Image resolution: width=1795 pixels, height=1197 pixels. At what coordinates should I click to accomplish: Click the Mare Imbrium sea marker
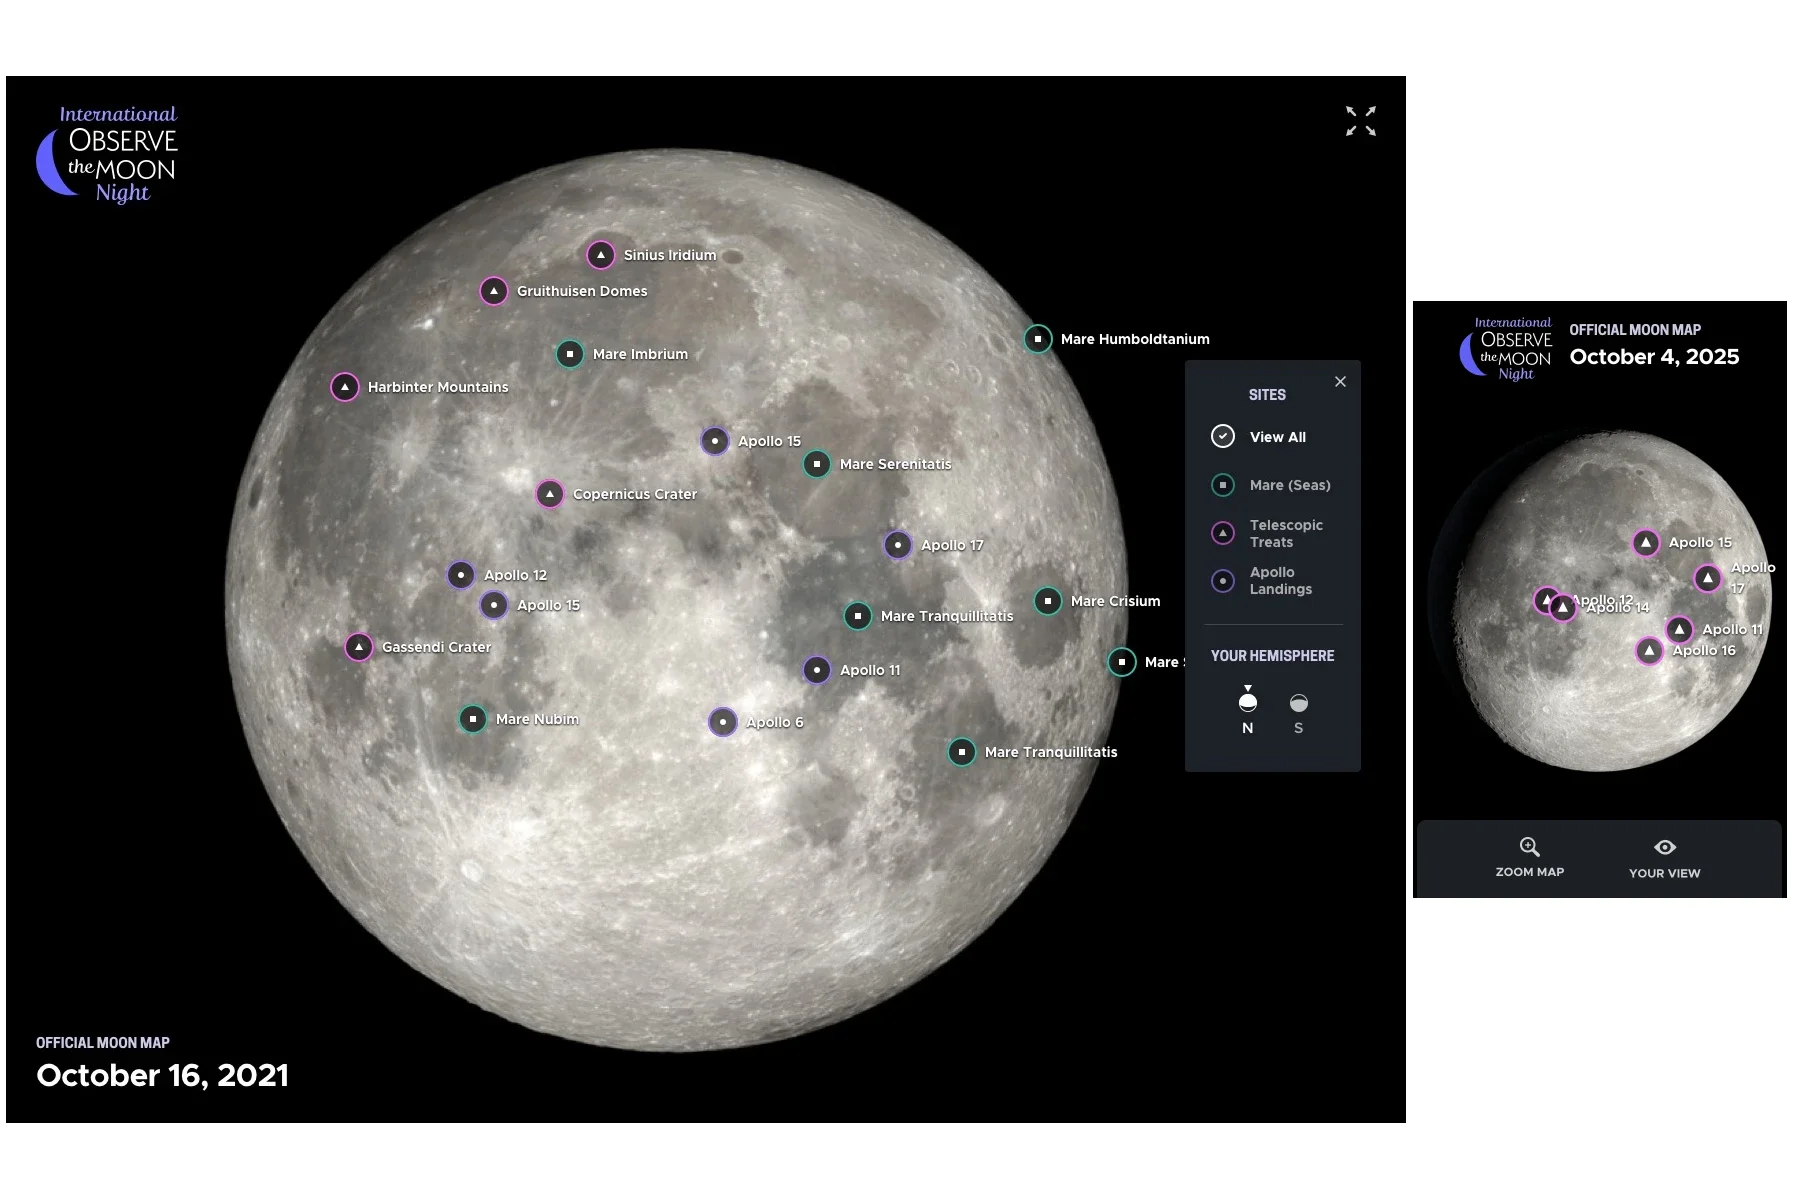(x=570, y=354)
